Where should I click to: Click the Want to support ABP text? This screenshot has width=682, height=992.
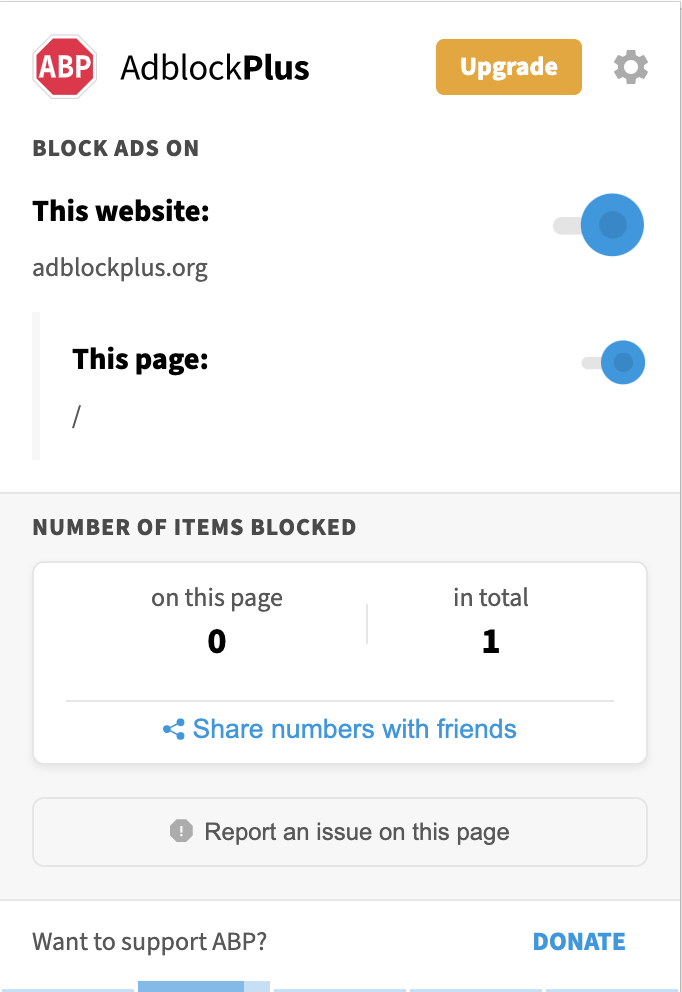[148, 941]
